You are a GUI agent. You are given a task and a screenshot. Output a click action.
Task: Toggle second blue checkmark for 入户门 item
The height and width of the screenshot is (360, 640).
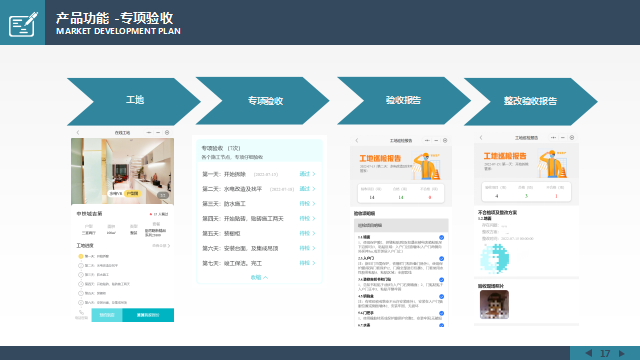441,259
